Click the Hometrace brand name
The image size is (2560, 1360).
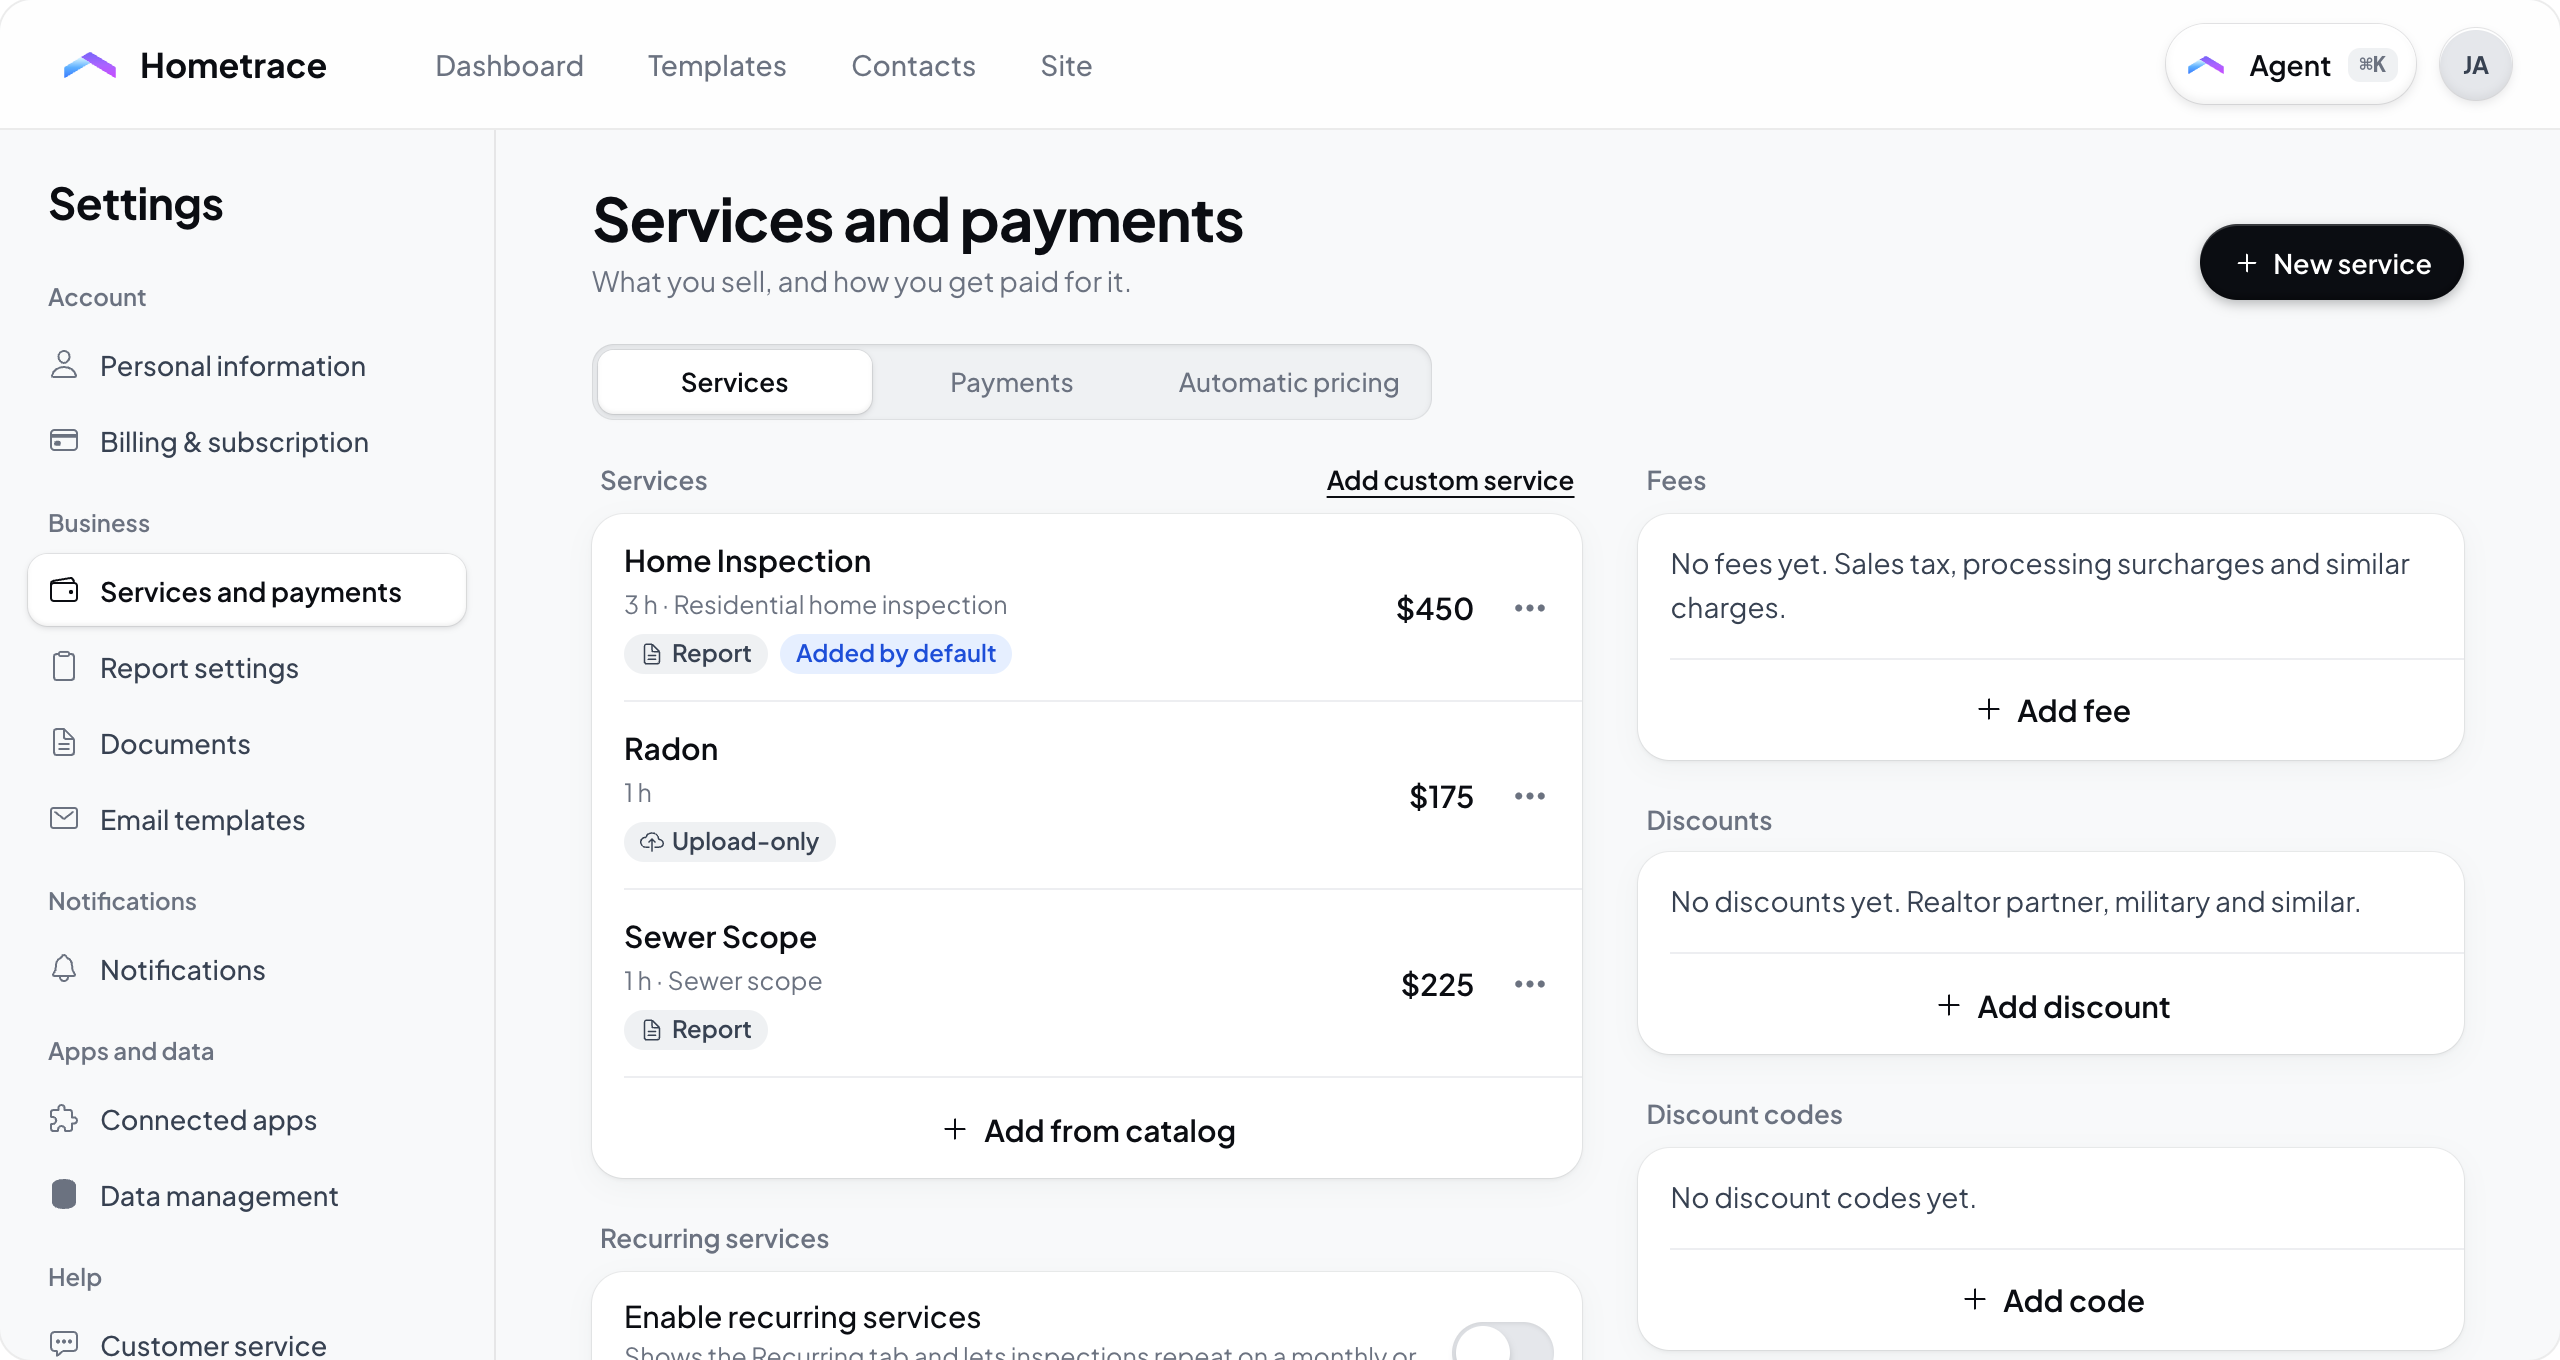pos(233,66)
